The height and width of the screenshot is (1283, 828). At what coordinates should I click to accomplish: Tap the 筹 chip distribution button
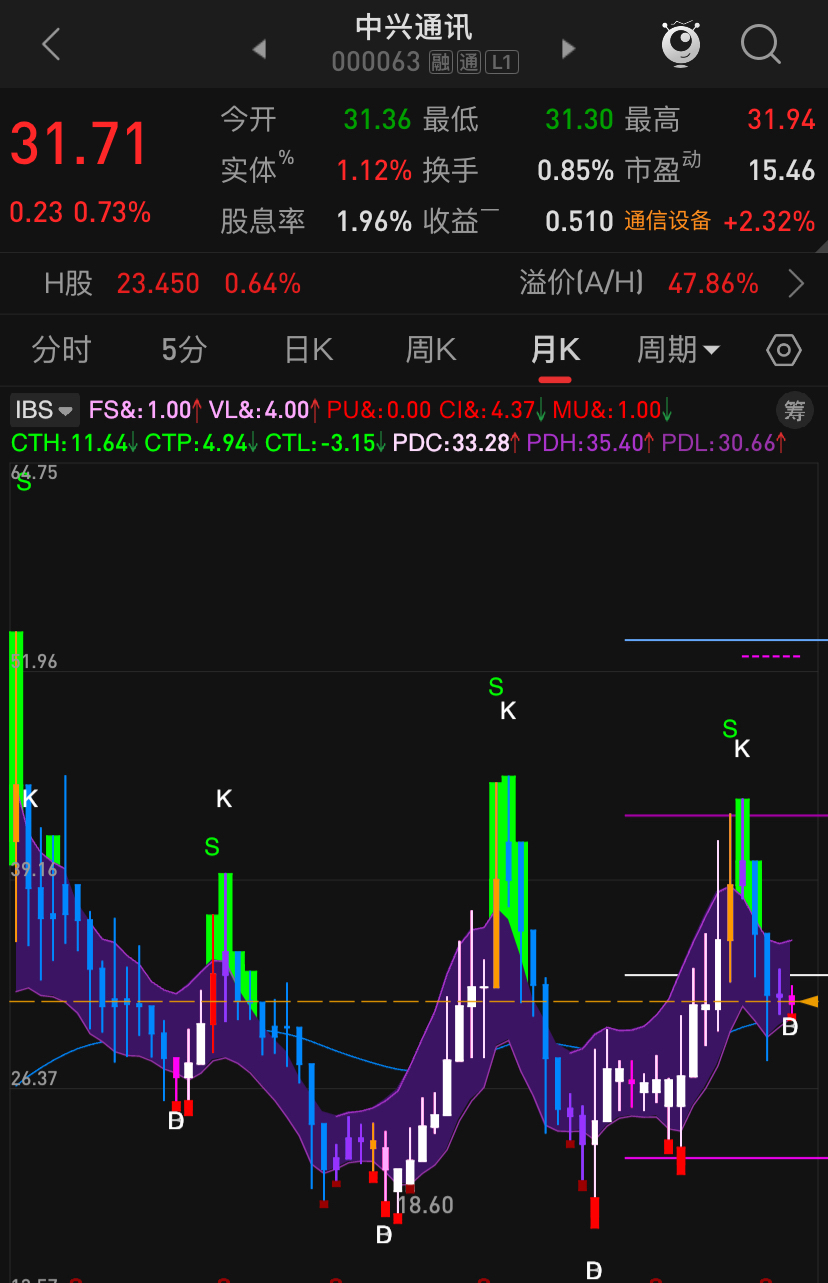(794, 410)
